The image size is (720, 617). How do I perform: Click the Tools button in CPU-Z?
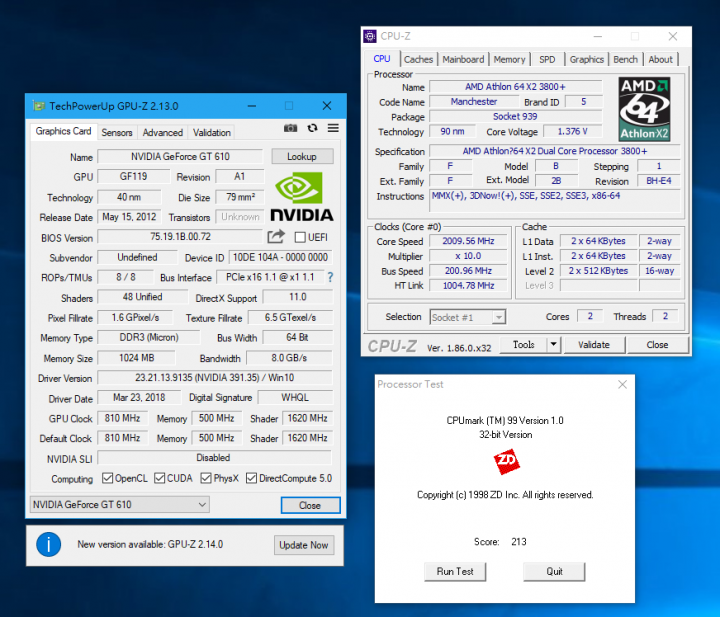coord(523,344)
